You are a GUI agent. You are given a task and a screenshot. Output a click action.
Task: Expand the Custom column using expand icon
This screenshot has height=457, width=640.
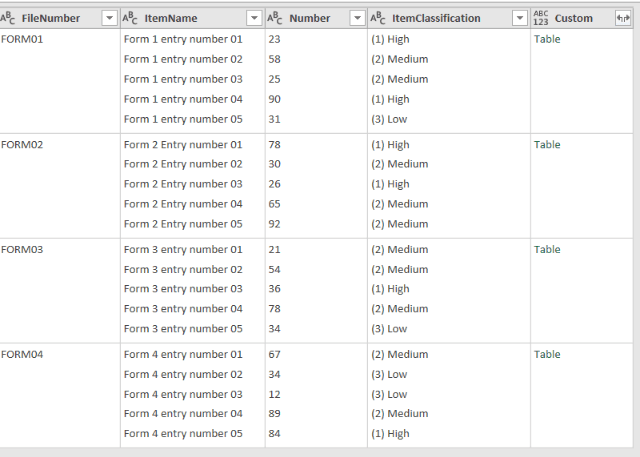click(x=623, y=18)
